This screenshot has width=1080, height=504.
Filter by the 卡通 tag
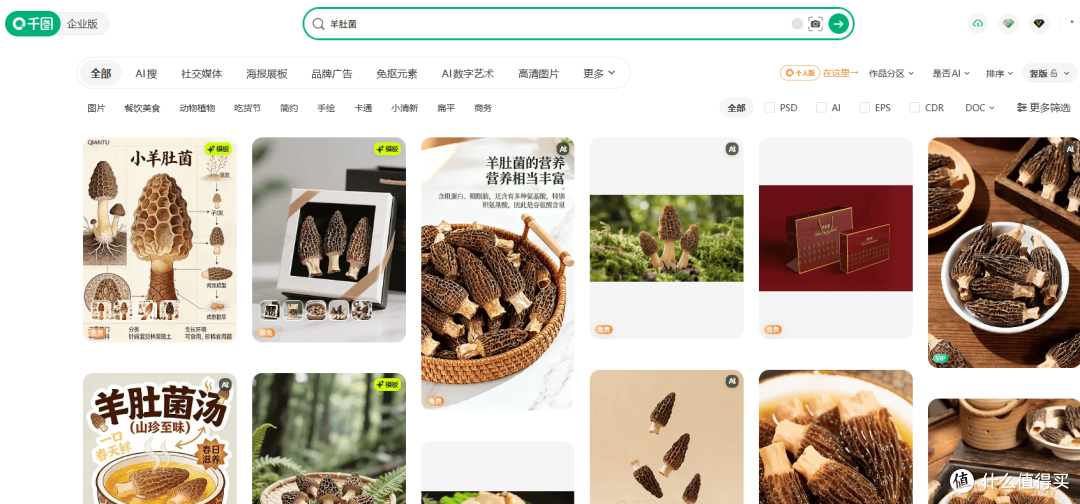[363, 108]
